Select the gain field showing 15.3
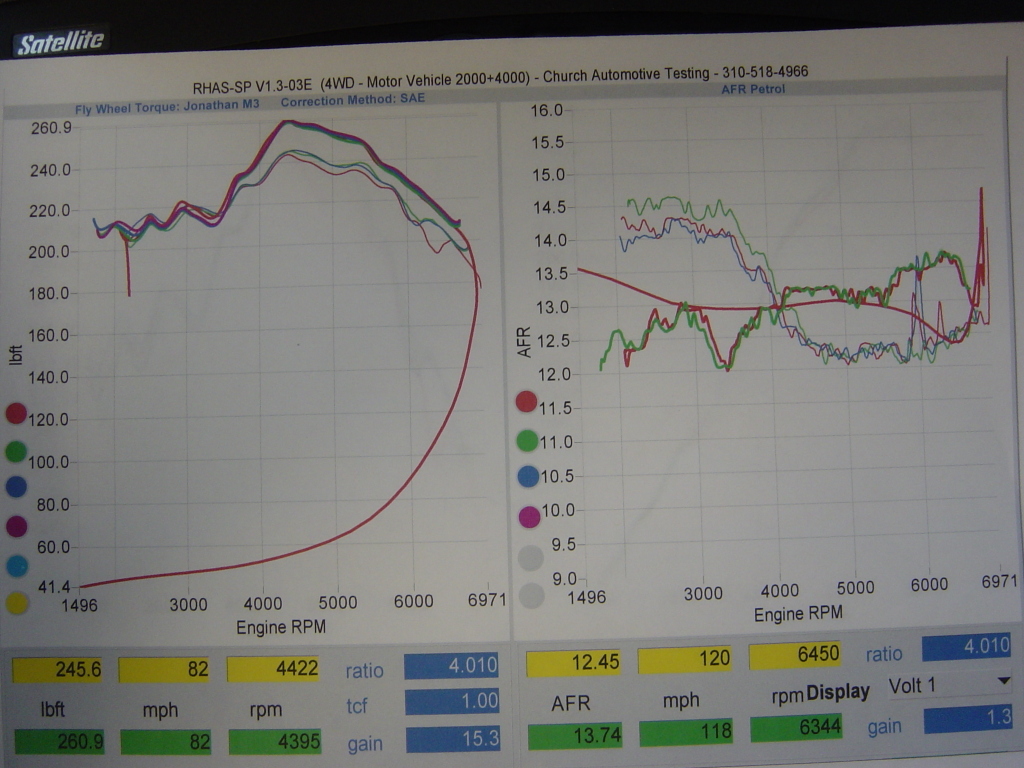1024x768 pixels. [x=452, y=742]
